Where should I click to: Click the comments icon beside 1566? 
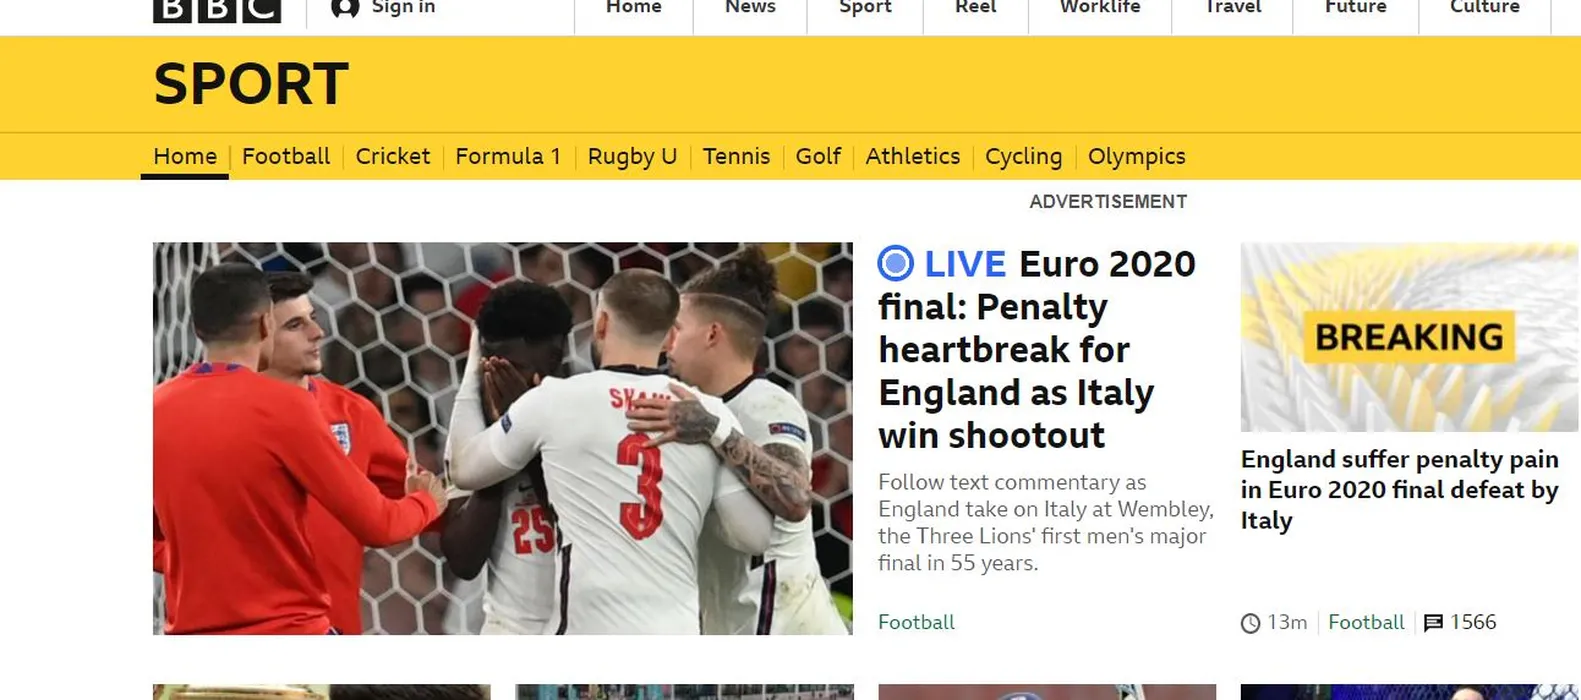click(x=1433, y=623)
